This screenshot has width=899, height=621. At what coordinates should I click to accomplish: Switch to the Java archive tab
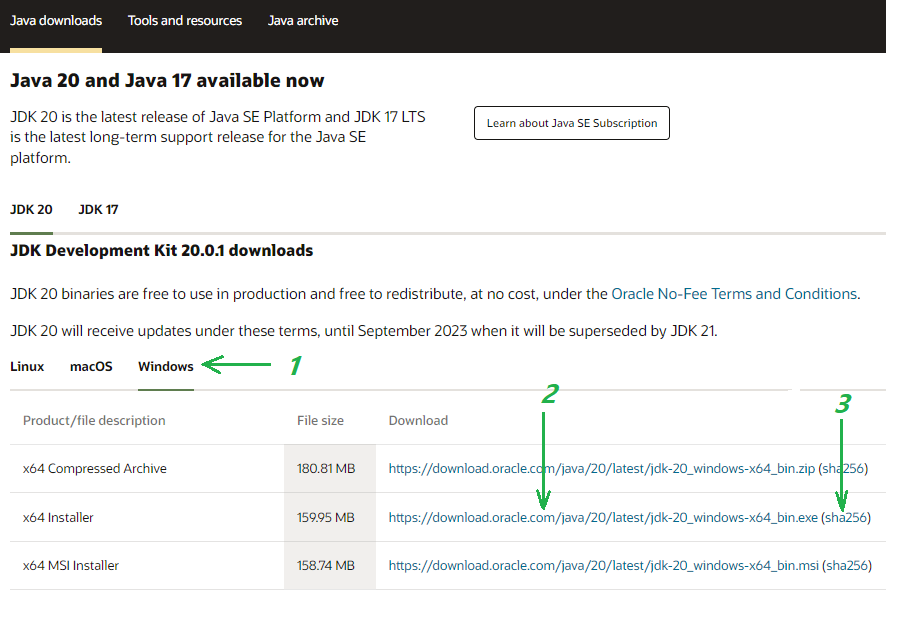point(303,21)
